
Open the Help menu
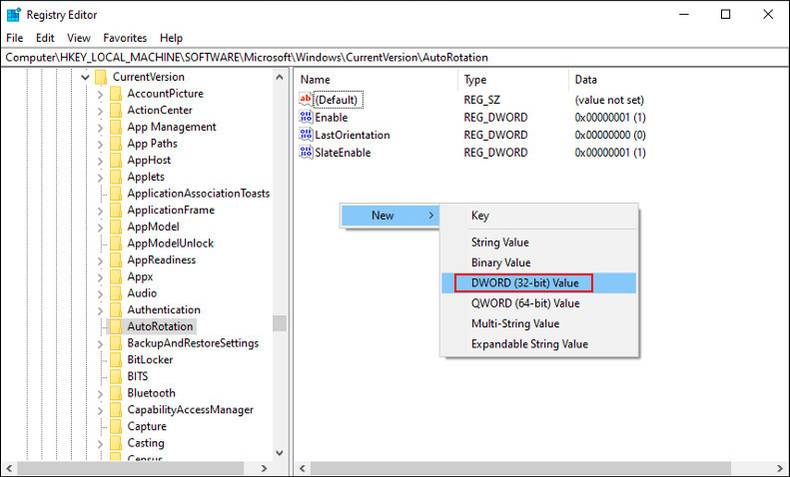tap(171, 38)
